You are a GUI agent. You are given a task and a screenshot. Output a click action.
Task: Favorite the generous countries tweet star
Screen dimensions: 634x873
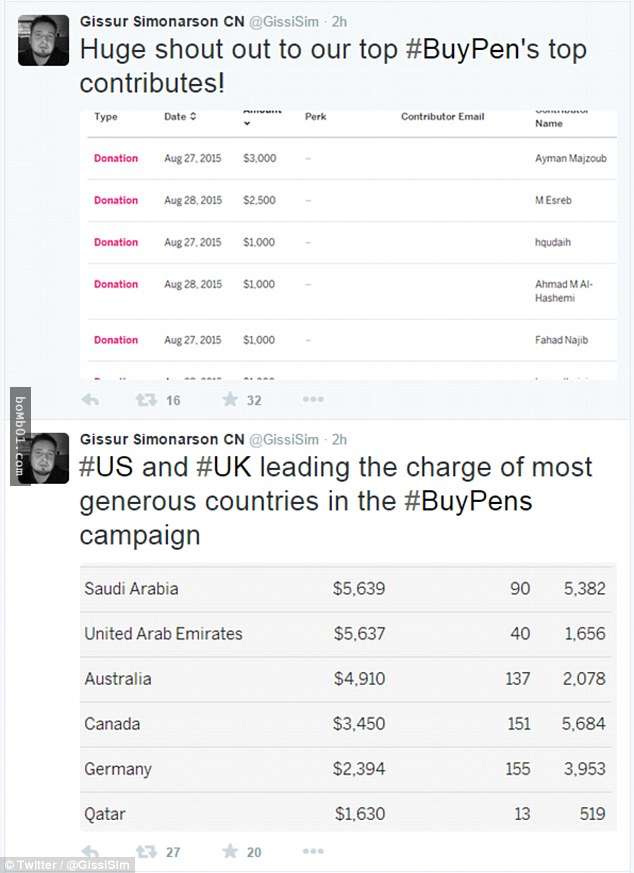pos(230,851)
